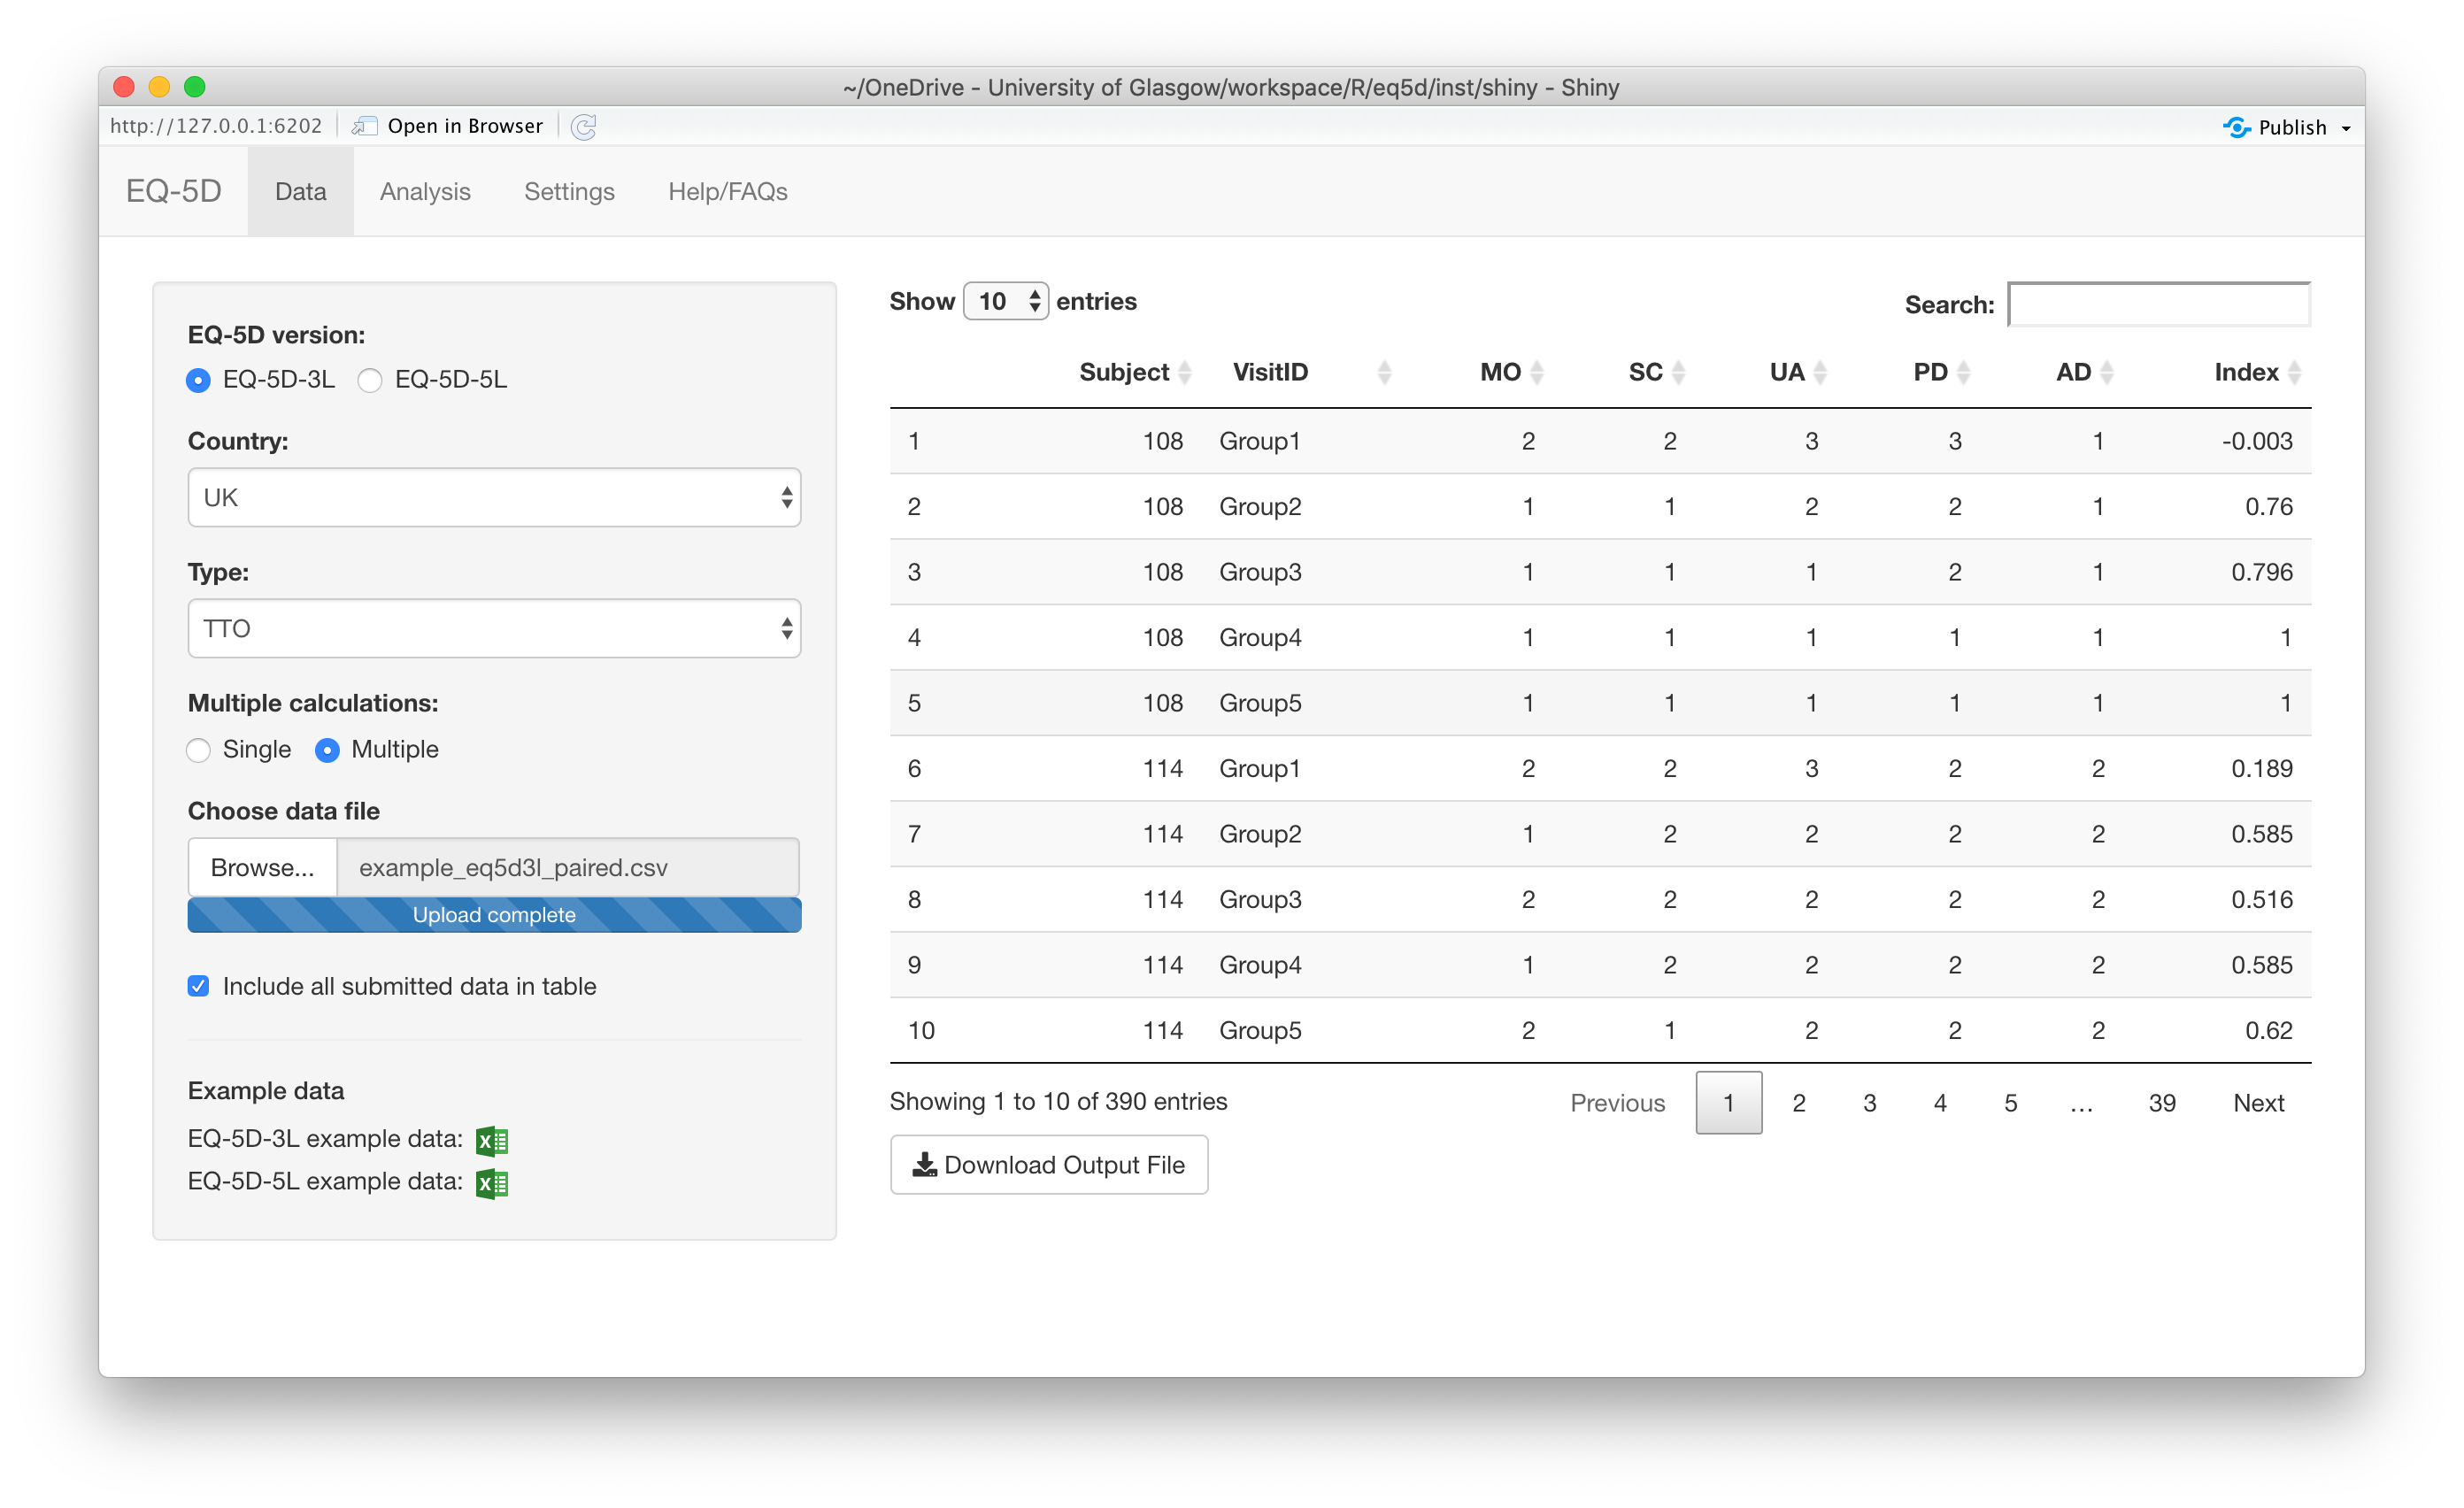The width and height of the screenshot is (2464, 1508).
Task: Enable Include all submitted data checkbox
Action: click(x=199, y=985)
